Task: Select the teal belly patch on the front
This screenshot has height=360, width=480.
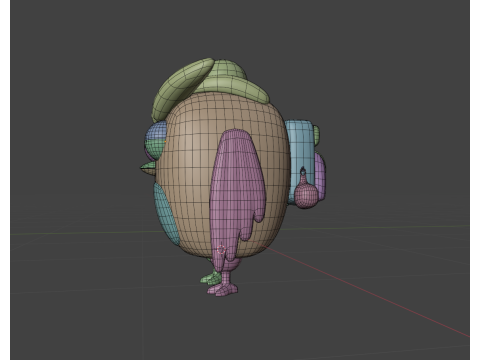Action: pyautogui.click(x=166, y=215)
